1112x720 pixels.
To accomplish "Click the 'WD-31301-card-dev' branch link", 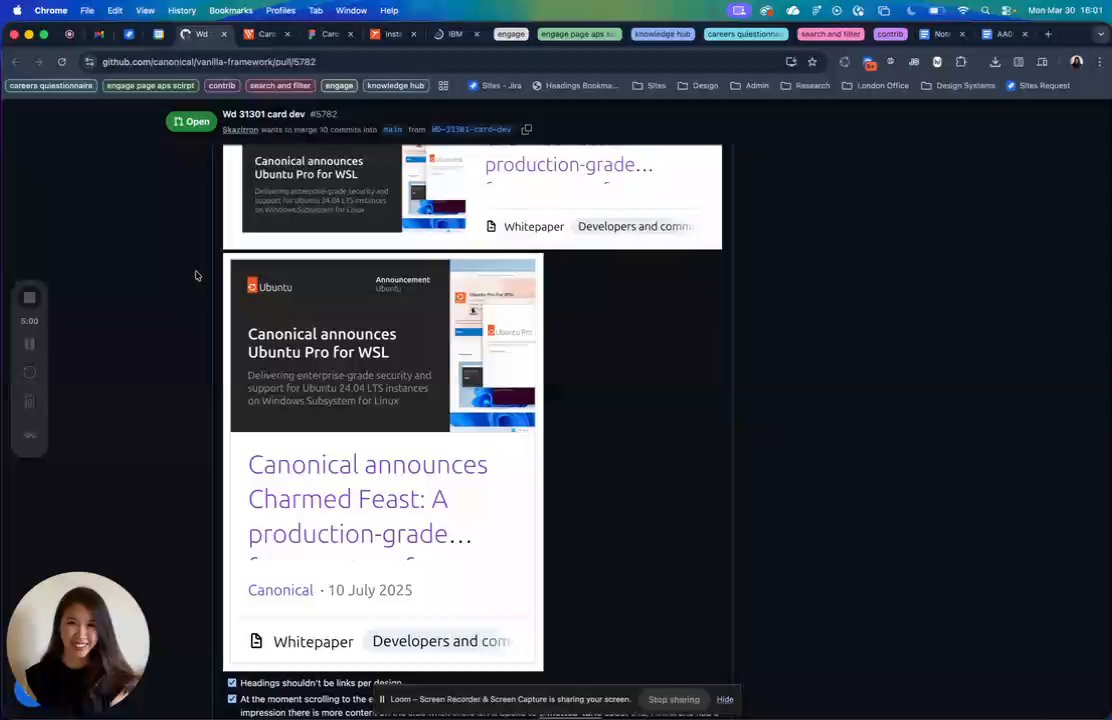I will pos(471,130).
